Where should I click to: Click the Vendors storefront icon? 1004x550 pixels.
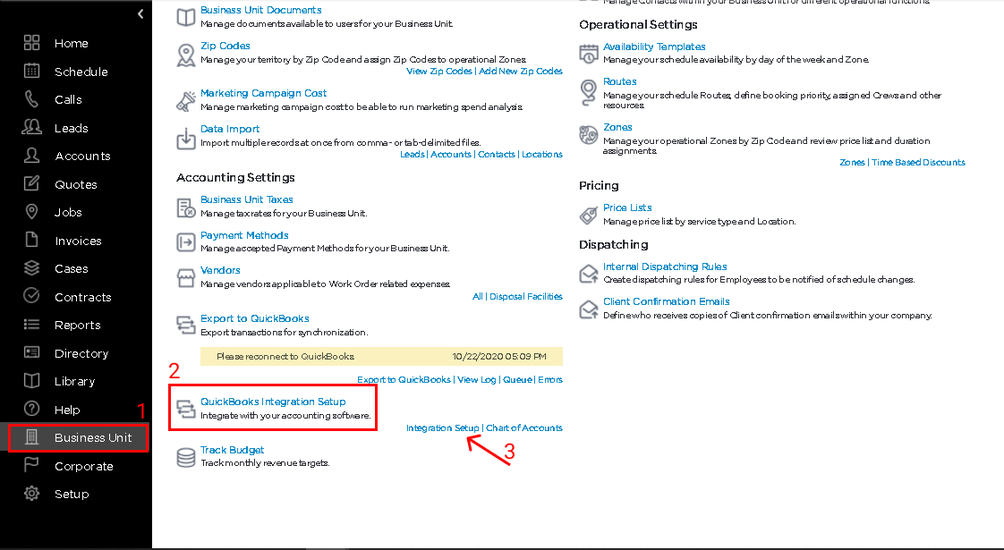[x=186, y=278]
